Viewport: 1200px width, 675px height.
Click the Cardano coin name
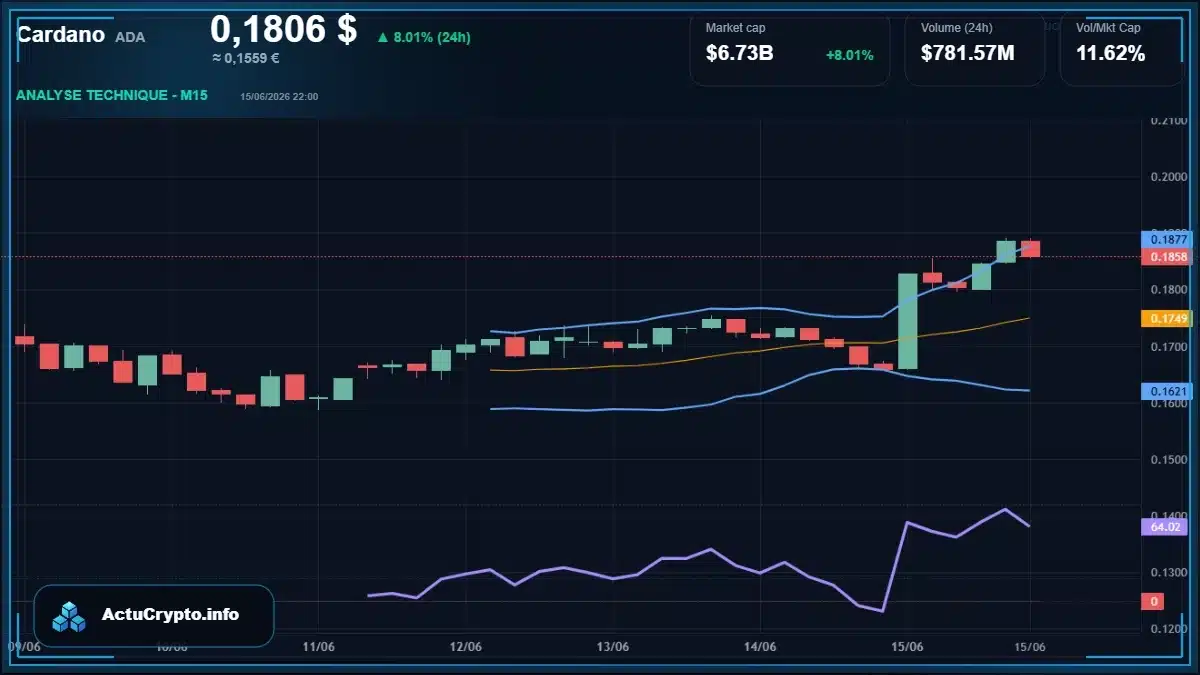tap(60, 35)
